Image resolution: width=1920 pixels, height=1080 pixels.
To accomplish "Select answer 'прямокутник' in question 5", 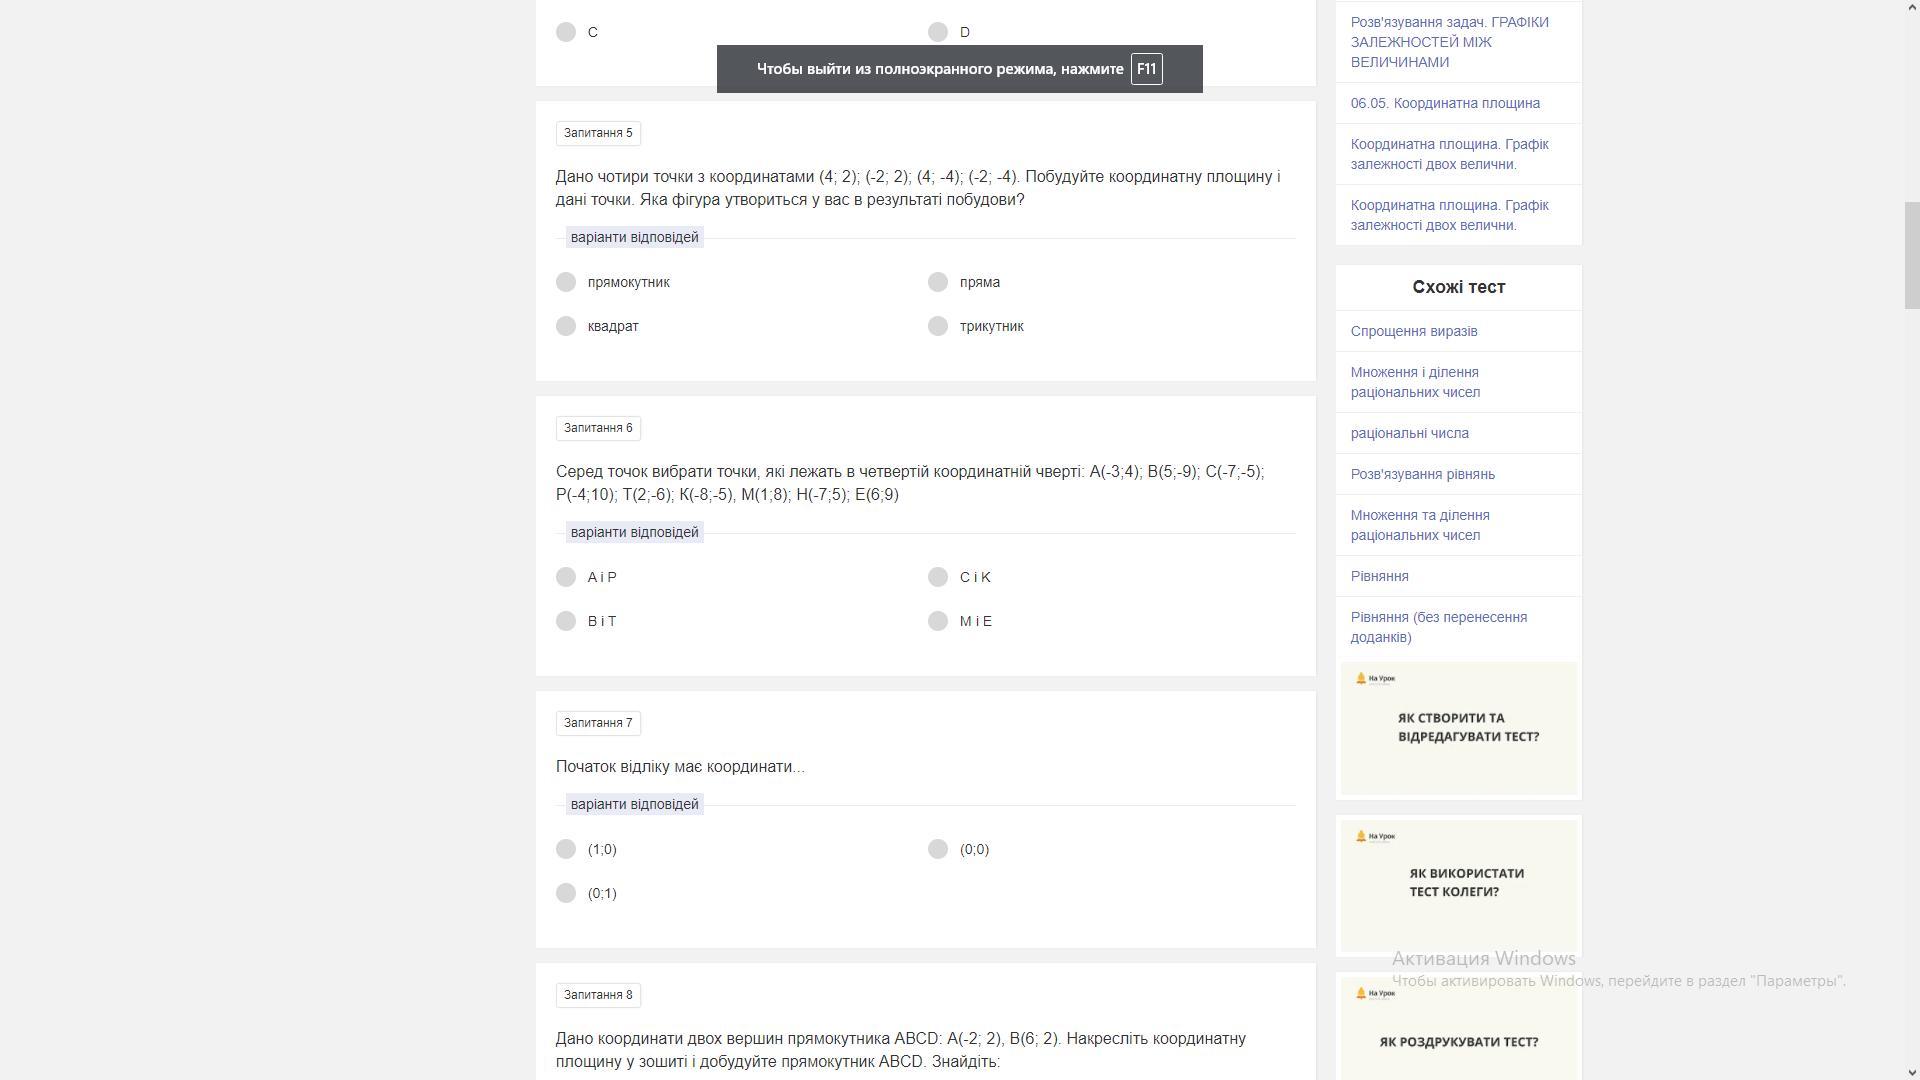I will point(566,282).
